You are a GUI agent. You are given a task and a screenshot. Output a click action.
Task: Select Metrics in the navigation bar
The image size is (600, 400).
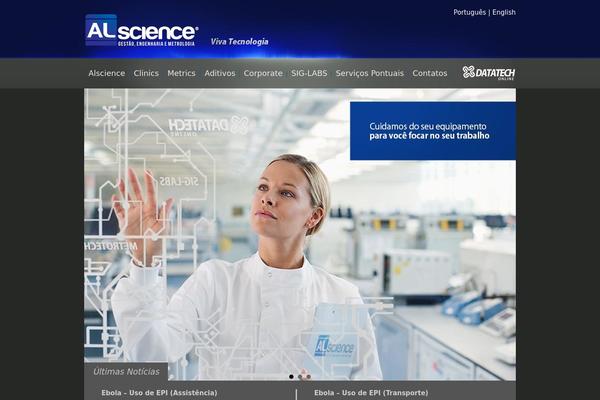click(181, 73)
